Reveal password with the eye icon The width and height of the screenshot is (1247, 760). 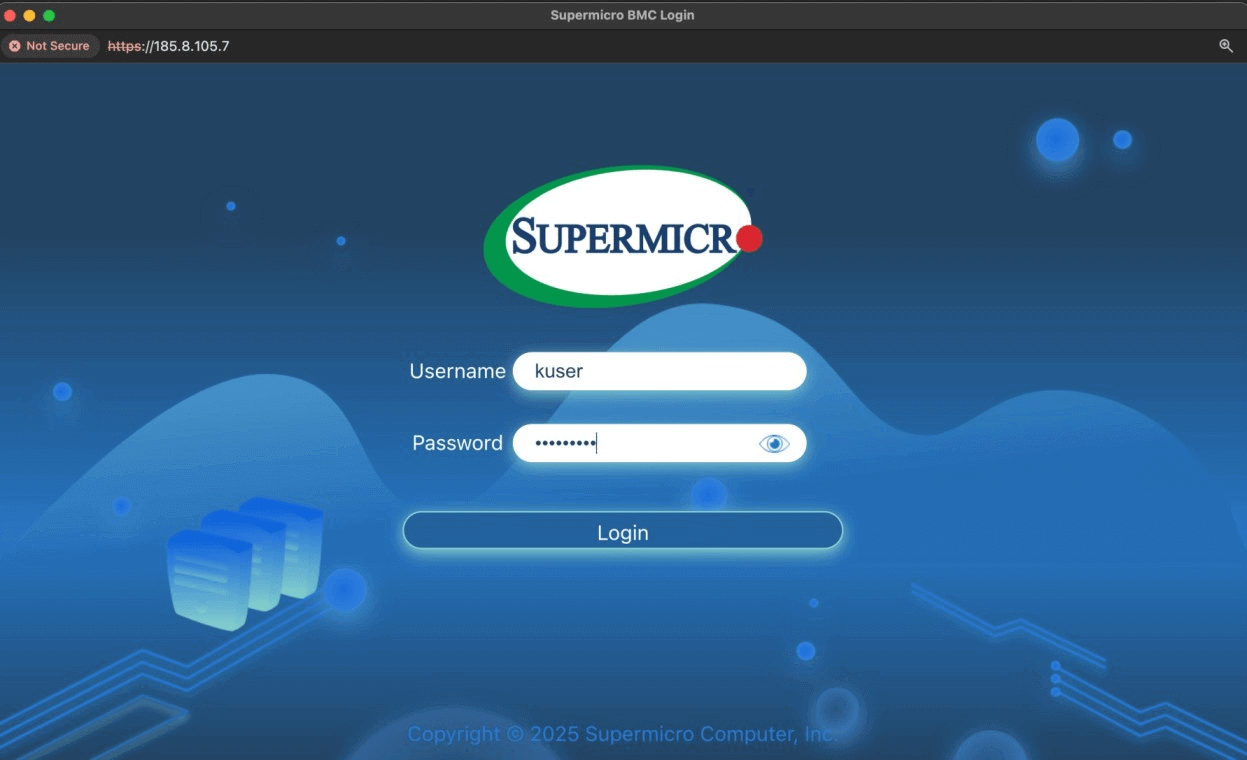(x=774, y=444)
